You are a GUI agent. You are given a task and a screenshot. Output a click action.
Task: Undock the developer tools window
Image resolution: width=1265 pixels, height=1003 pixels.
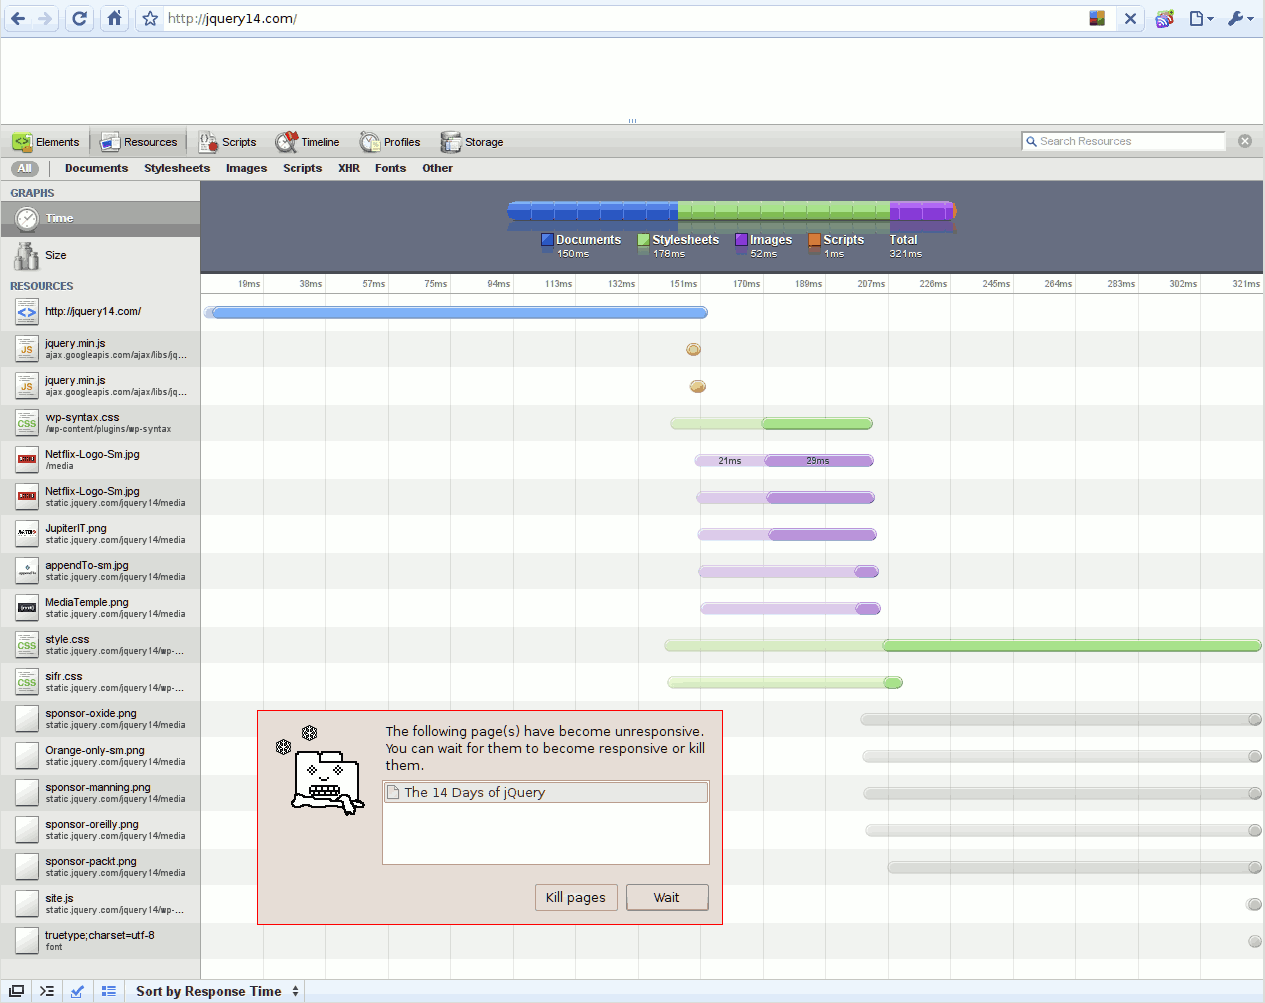(17, 991)
